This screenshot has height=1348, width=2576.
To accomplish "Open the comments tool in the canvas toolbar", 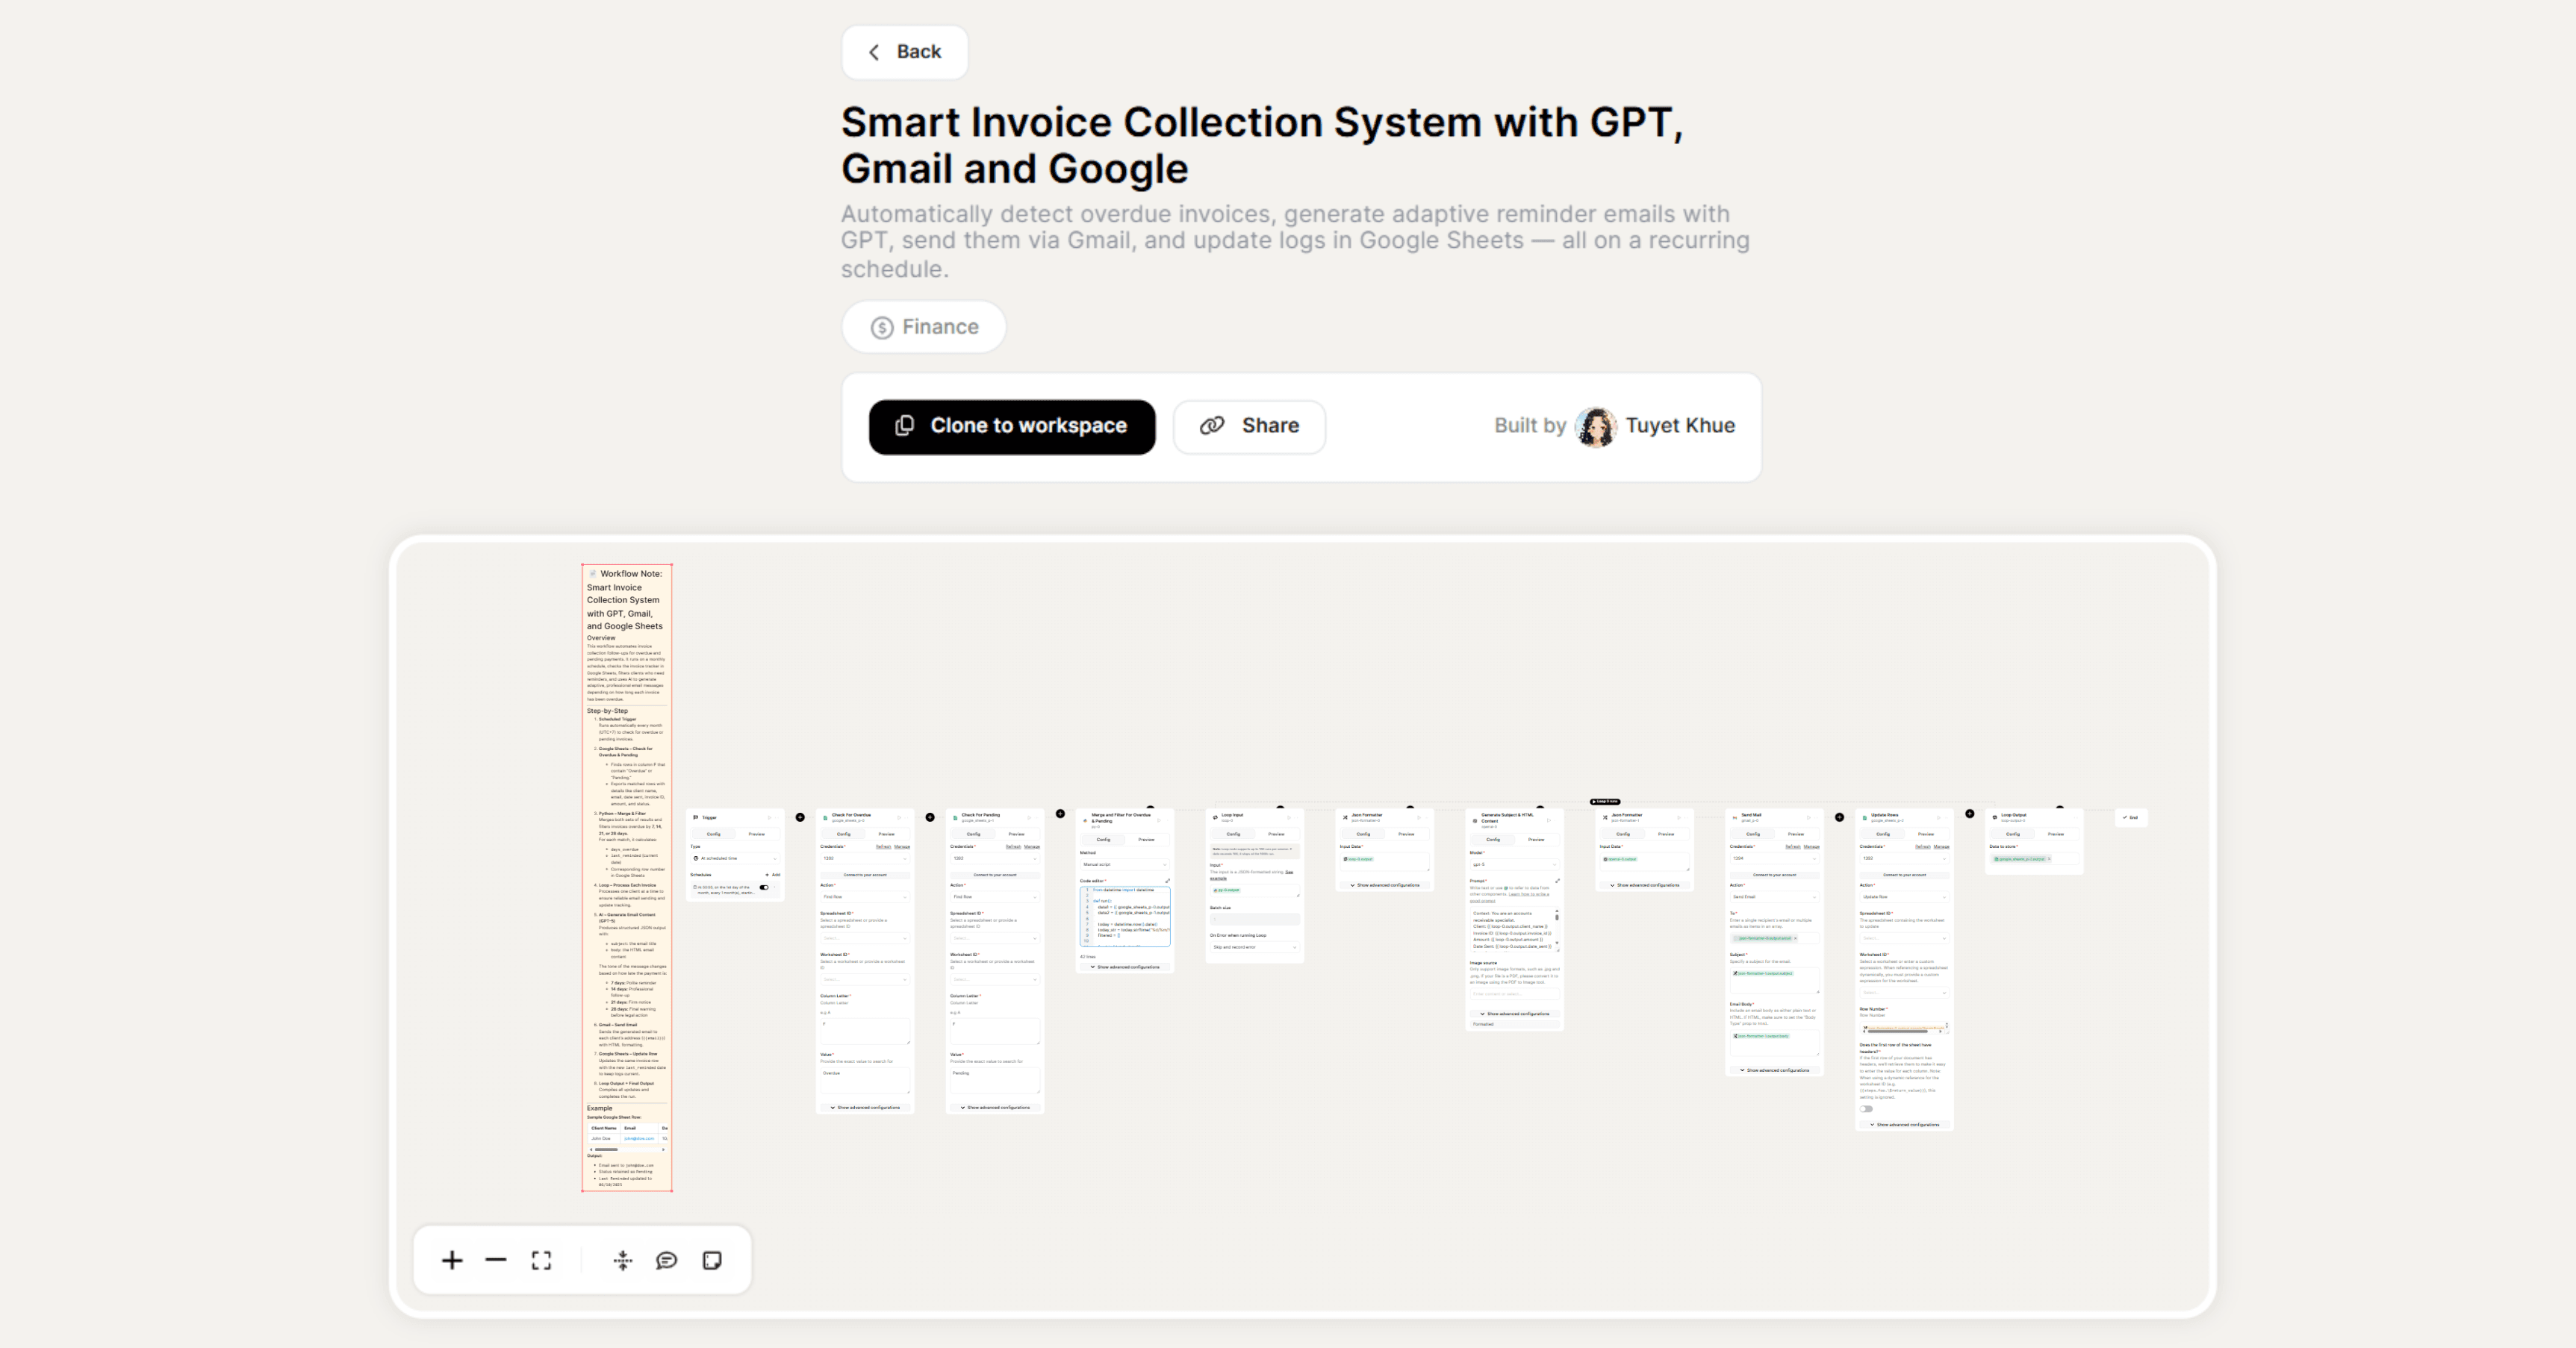I will [667, 1261].
